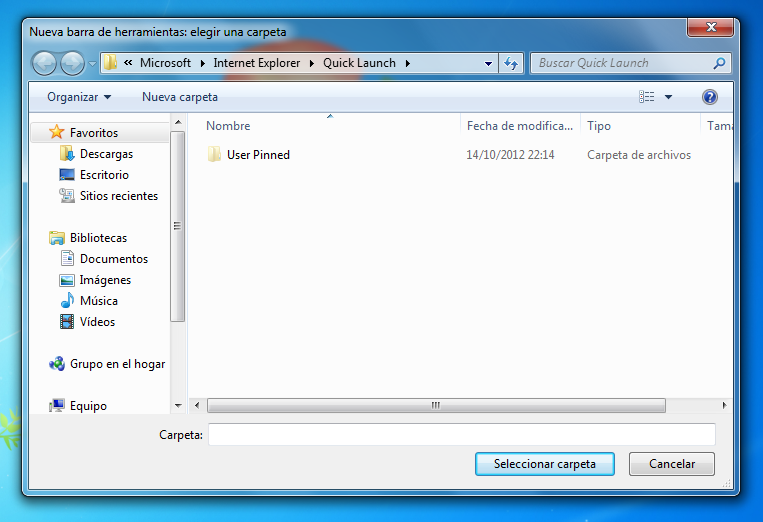Open Escritorio in the navigation pane
Viewport: 763px width, 522px height.
point(104,175)
